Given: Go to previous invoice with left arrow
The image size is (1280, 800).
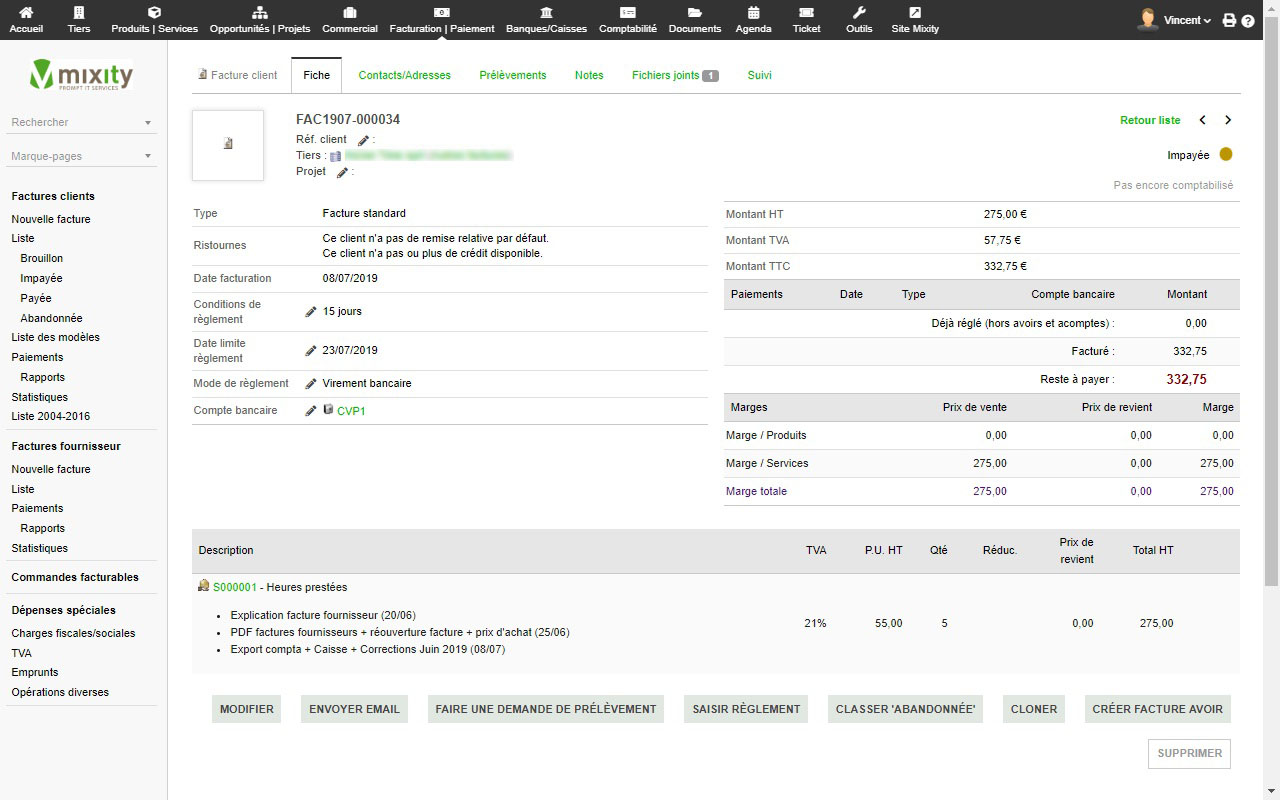Looking at the screenshot, I should (1202, 120).
